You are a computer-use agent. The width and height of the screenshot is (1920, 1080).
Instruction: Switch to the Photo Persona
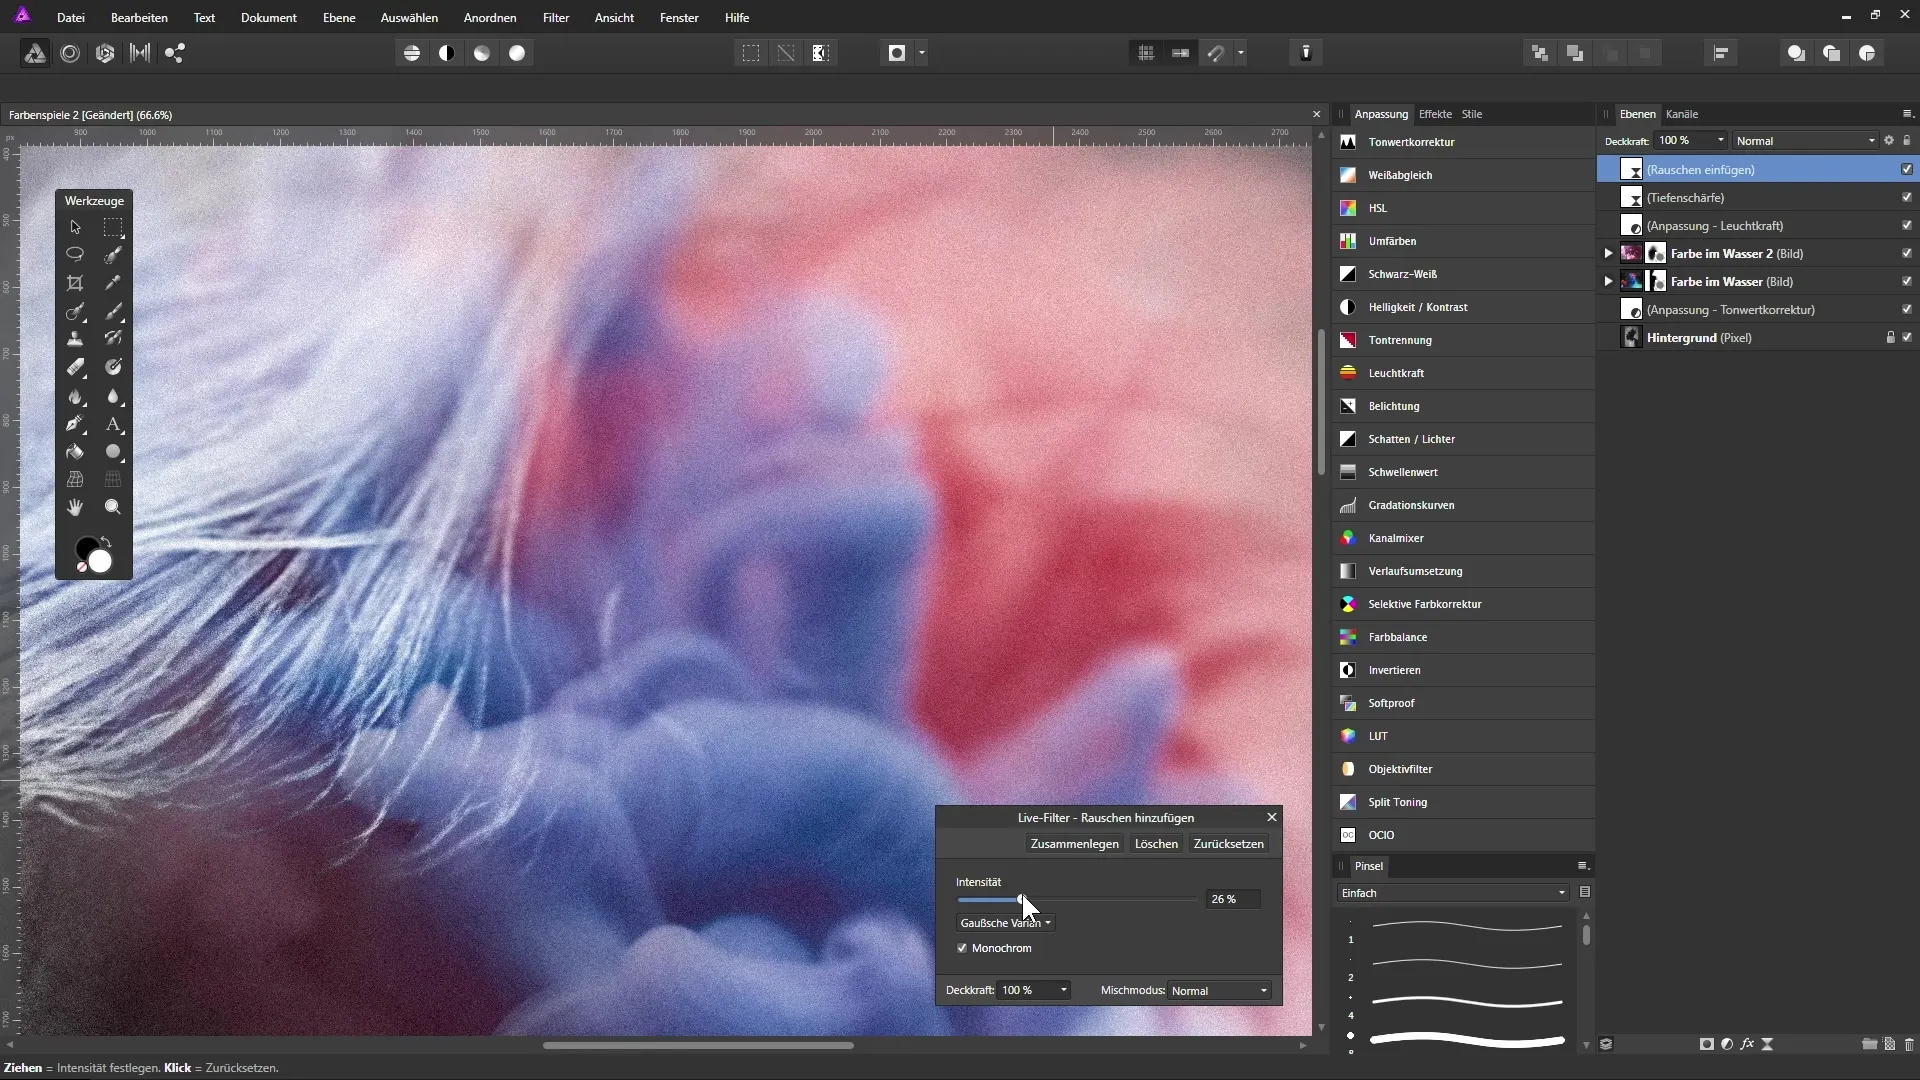click(x=35, y=54)
